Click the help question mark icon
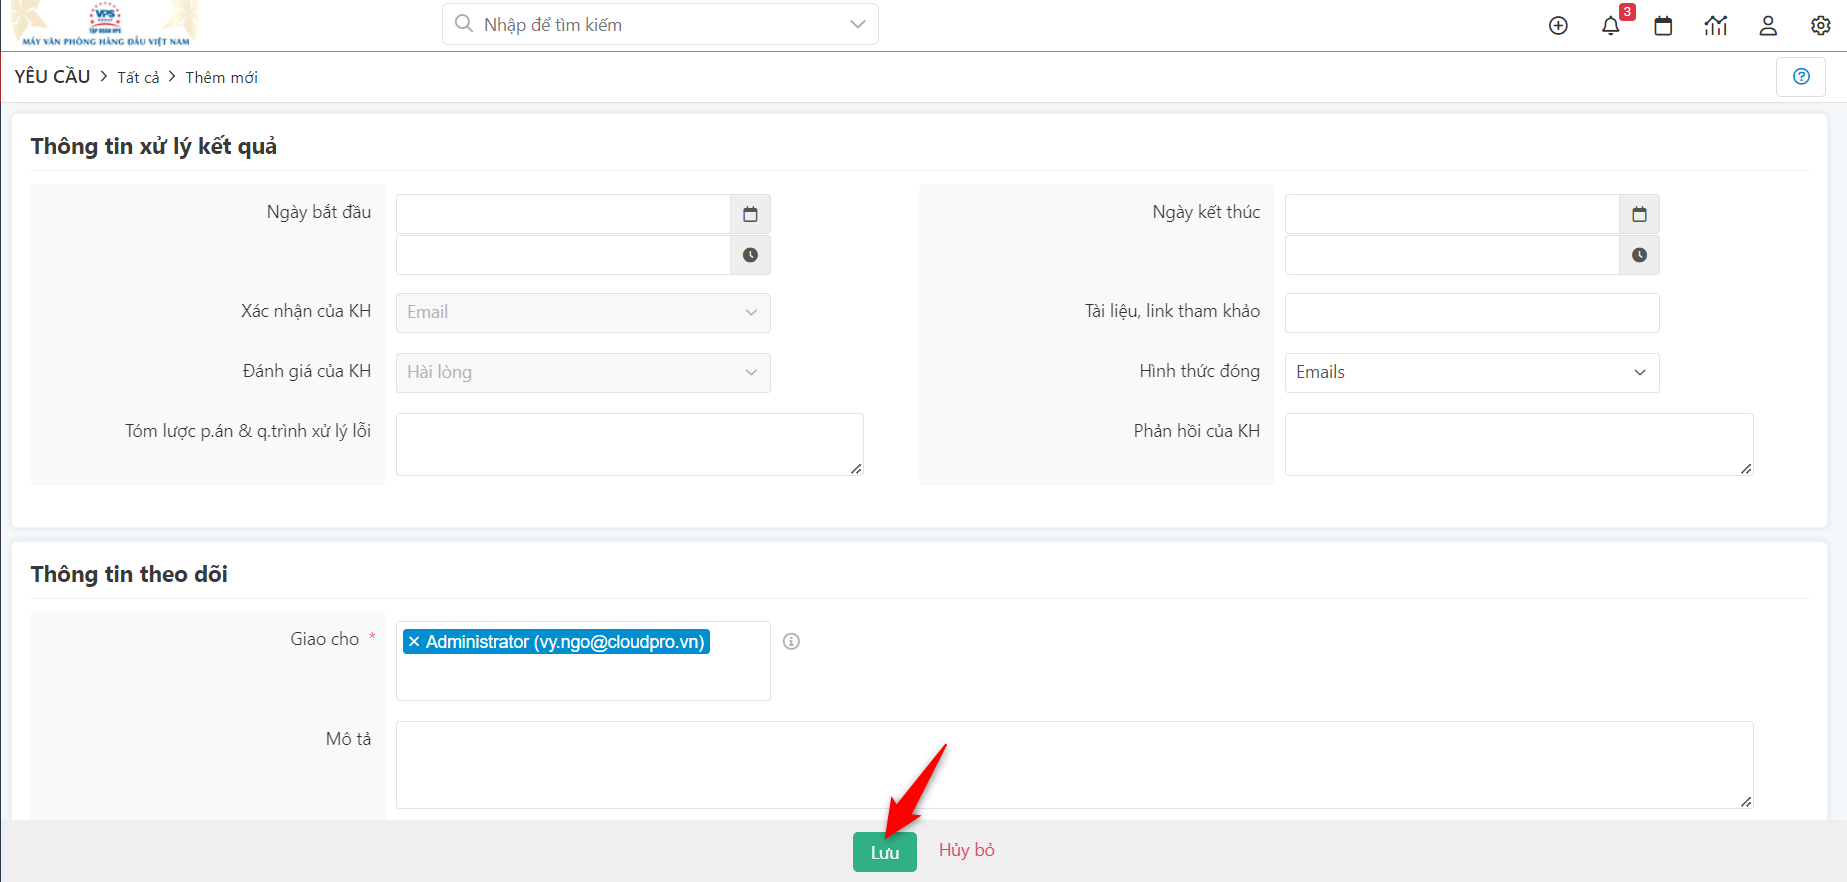The image size is (1847, 882). coord(1801,77)
